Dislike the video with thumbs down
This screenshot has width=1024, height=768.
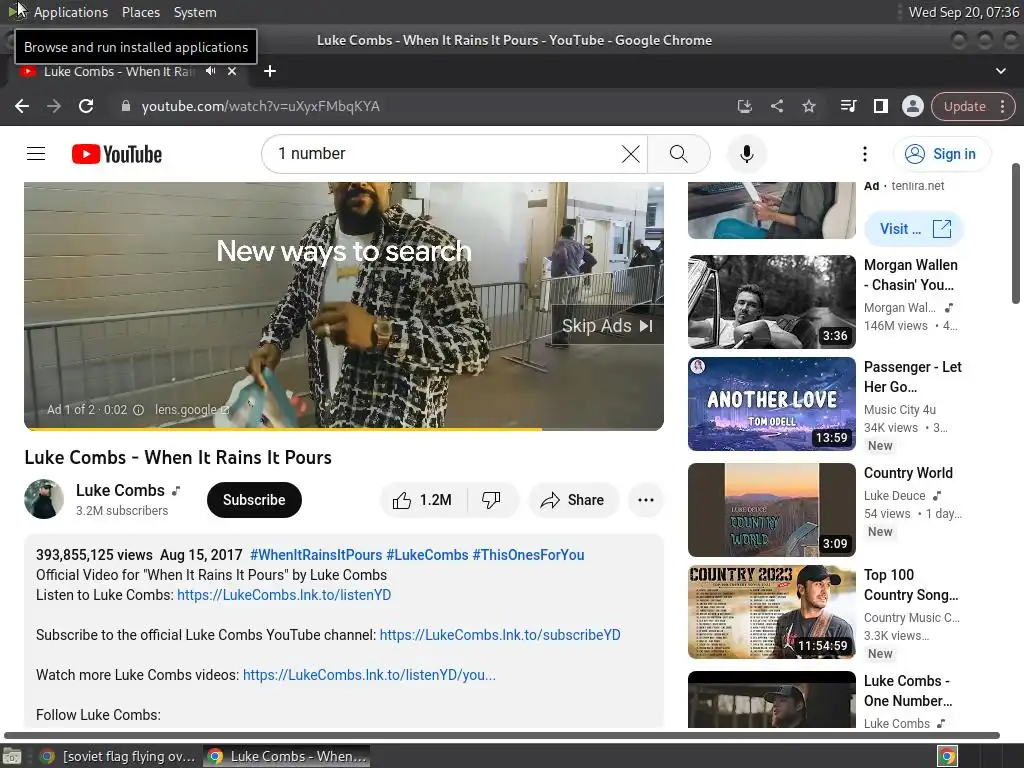point(492,500)
